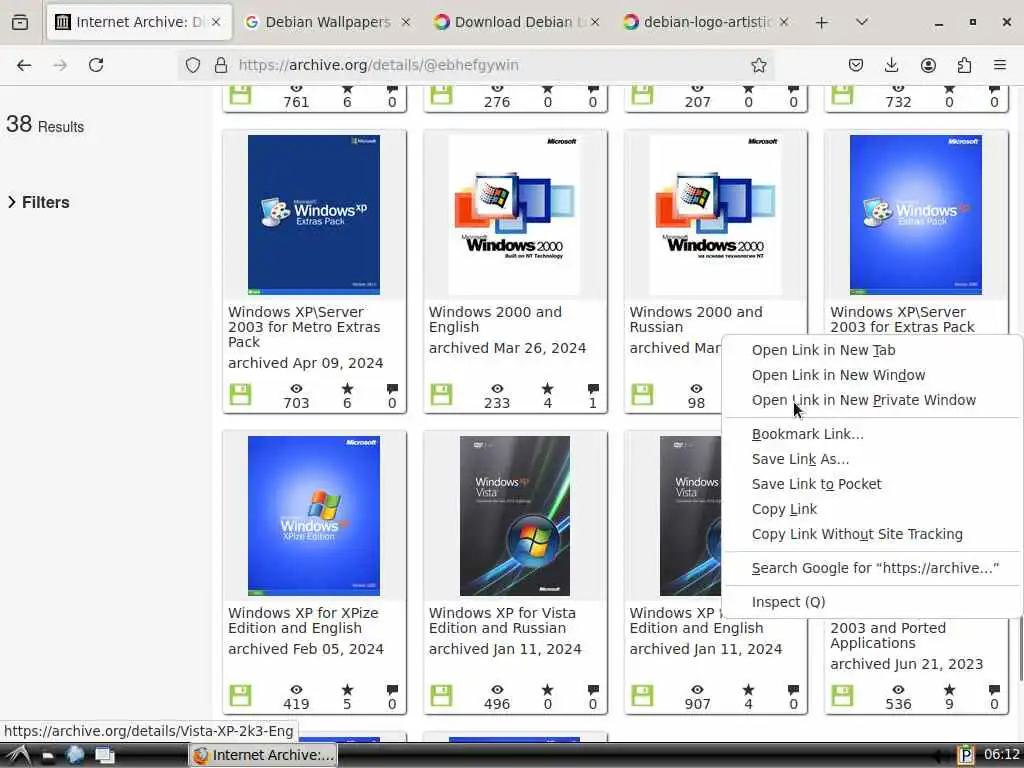The width and height of the screenshot is (1024, 768).
Task: Open the taskbar start menu icon
Action: click(18, 755)
